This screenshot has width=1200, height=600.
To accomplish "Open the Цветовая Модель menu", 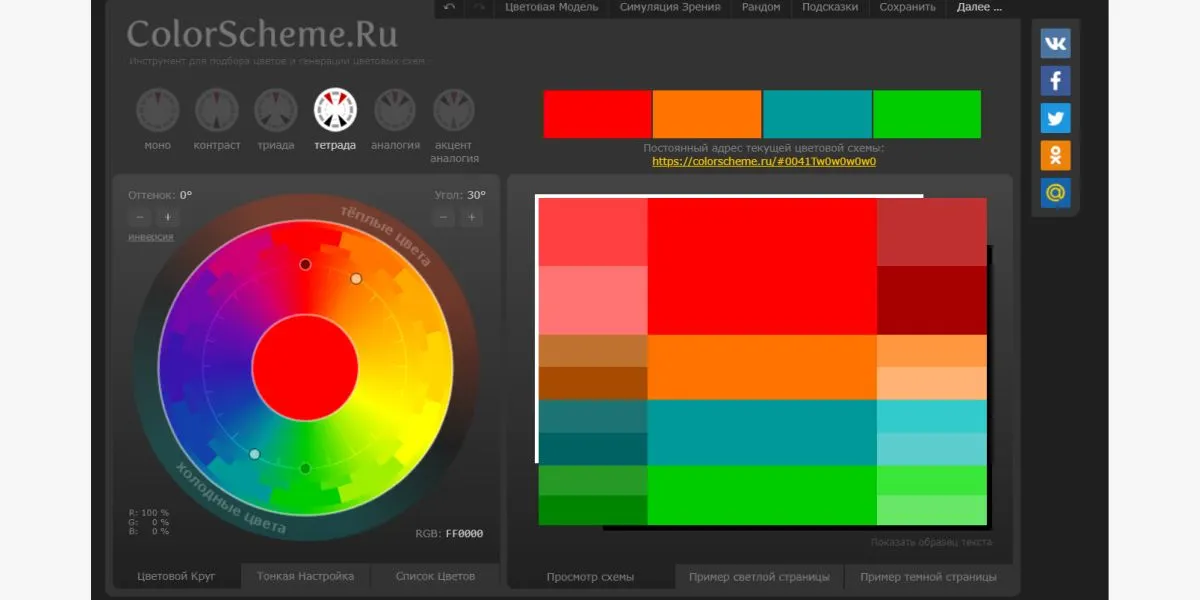I will point(552,7).
